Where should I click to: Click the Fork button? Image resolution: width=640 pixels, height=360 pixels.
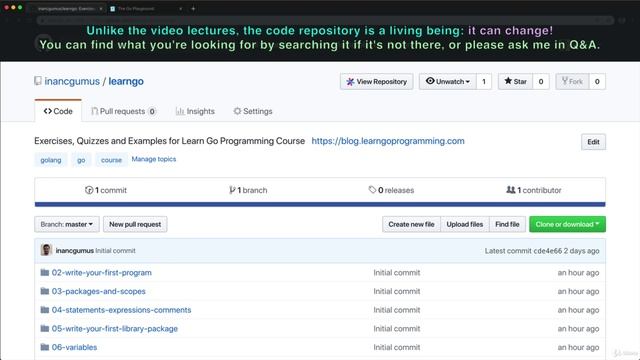[x=572, y=82]
